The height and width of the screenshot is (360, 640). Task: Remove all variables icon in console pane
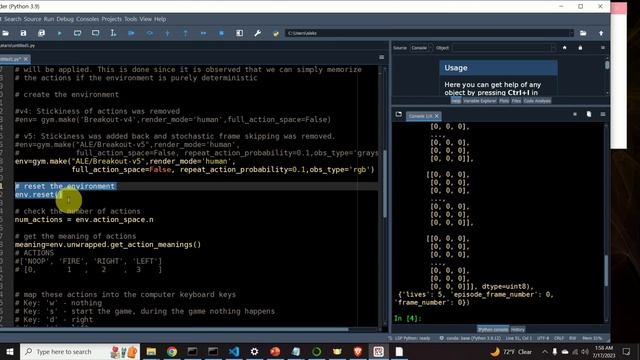coord(589,114)
